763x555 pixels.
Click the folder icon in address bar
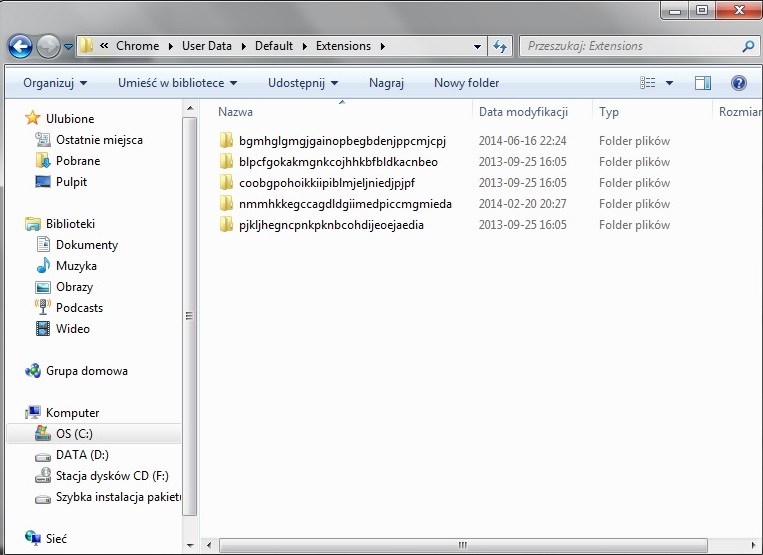[x=87, y=46]
